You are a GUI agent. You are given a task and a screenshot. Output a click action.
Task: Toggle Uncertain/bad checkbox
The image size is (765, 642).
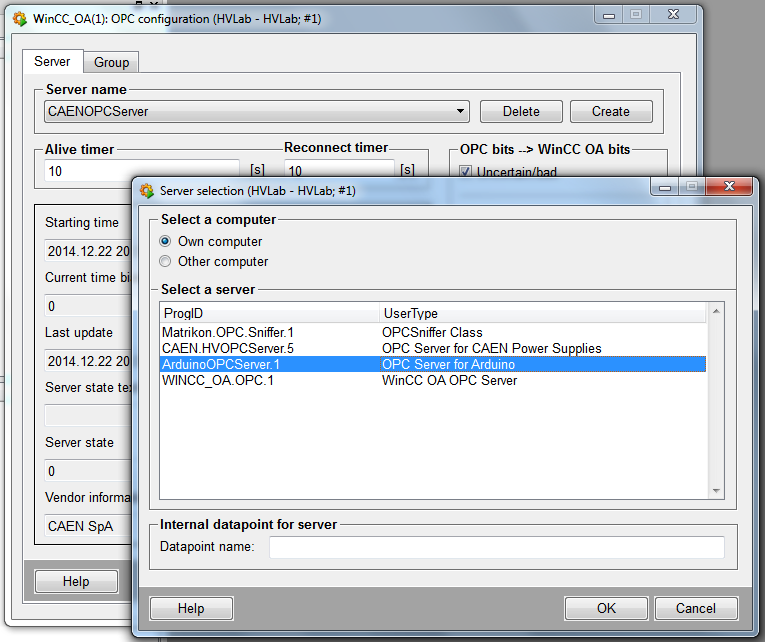coord(465,171)
